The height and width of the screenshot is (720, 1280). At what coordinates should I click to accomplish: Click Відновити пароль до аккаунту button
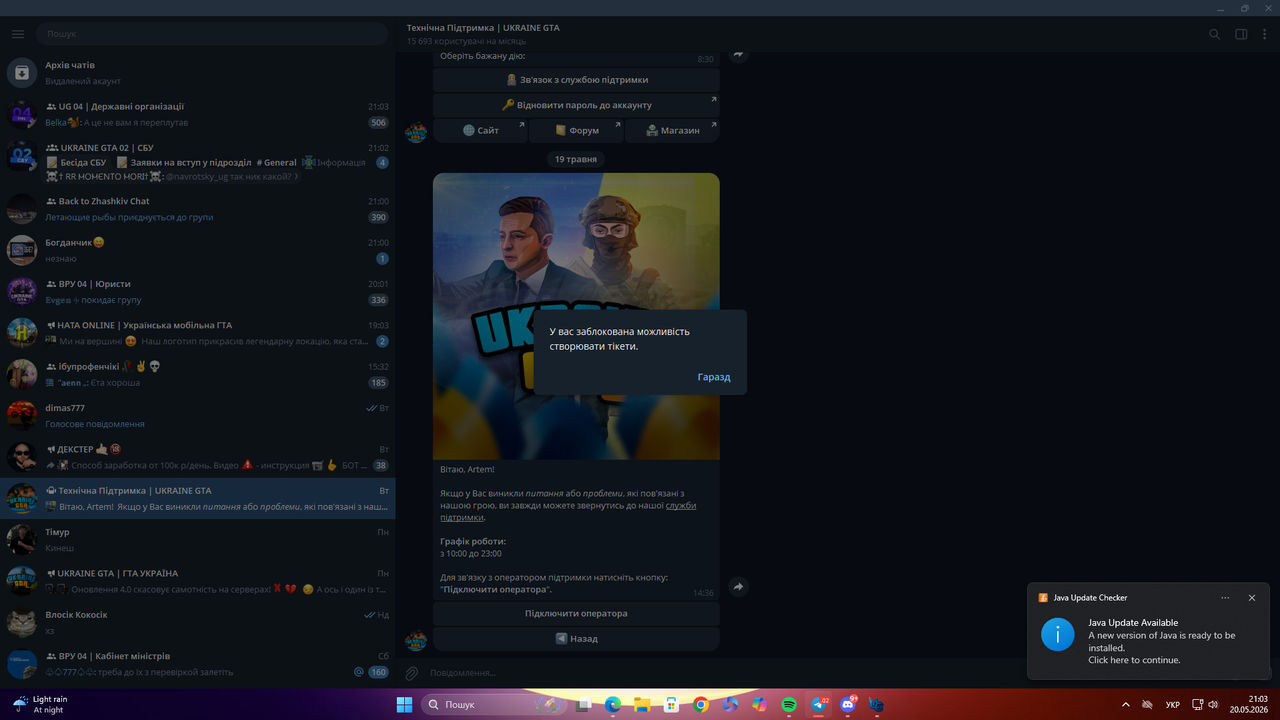point(576,105)
